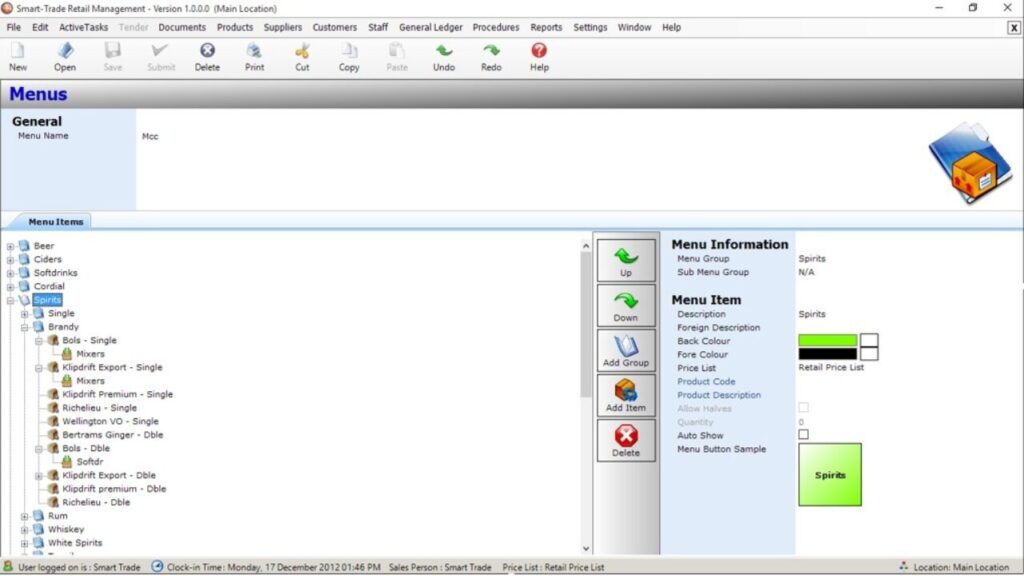1024x576 pixels.
Task: Open Help via the toolbar icon
Action: pos(539,57)
